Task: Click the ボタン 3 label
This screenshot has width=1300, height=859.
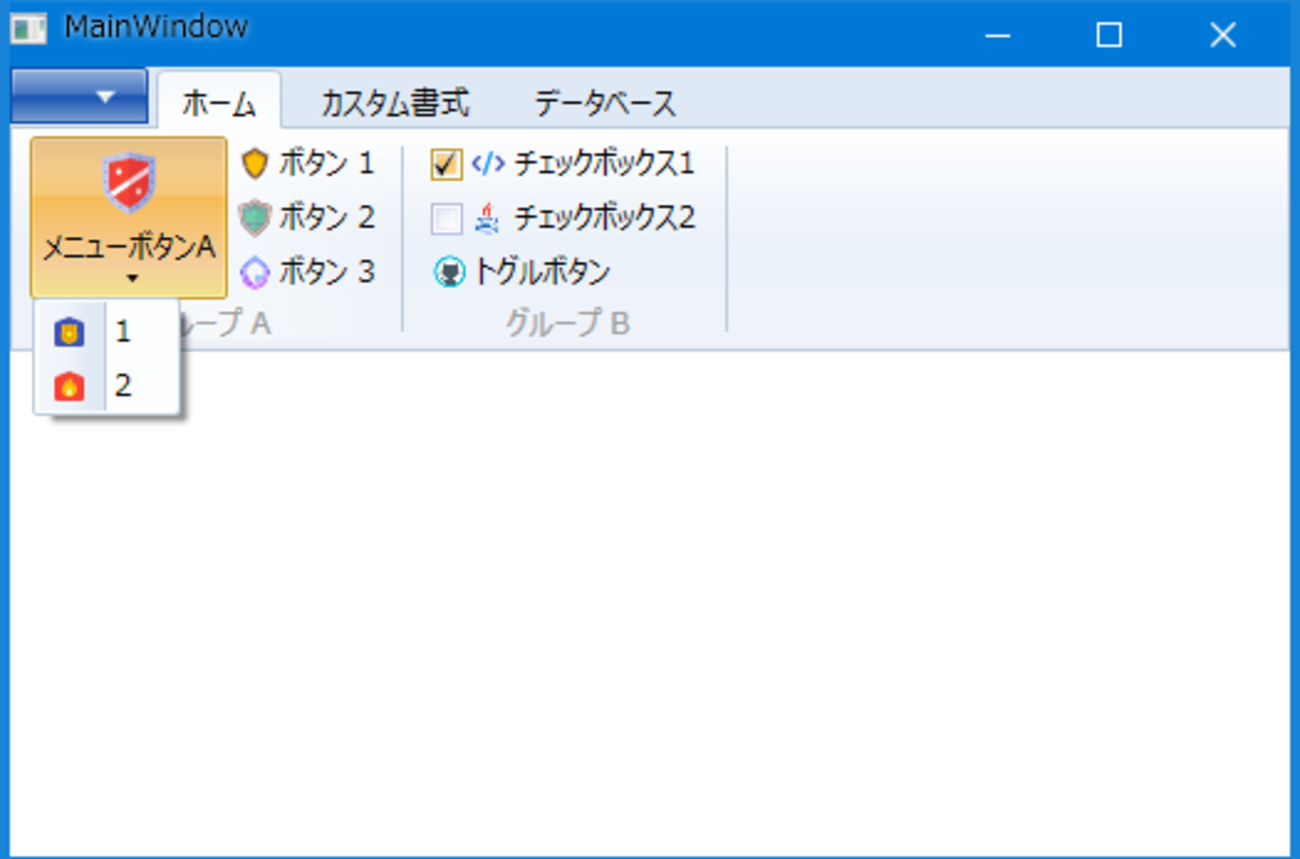Action: tap(327, 271)
